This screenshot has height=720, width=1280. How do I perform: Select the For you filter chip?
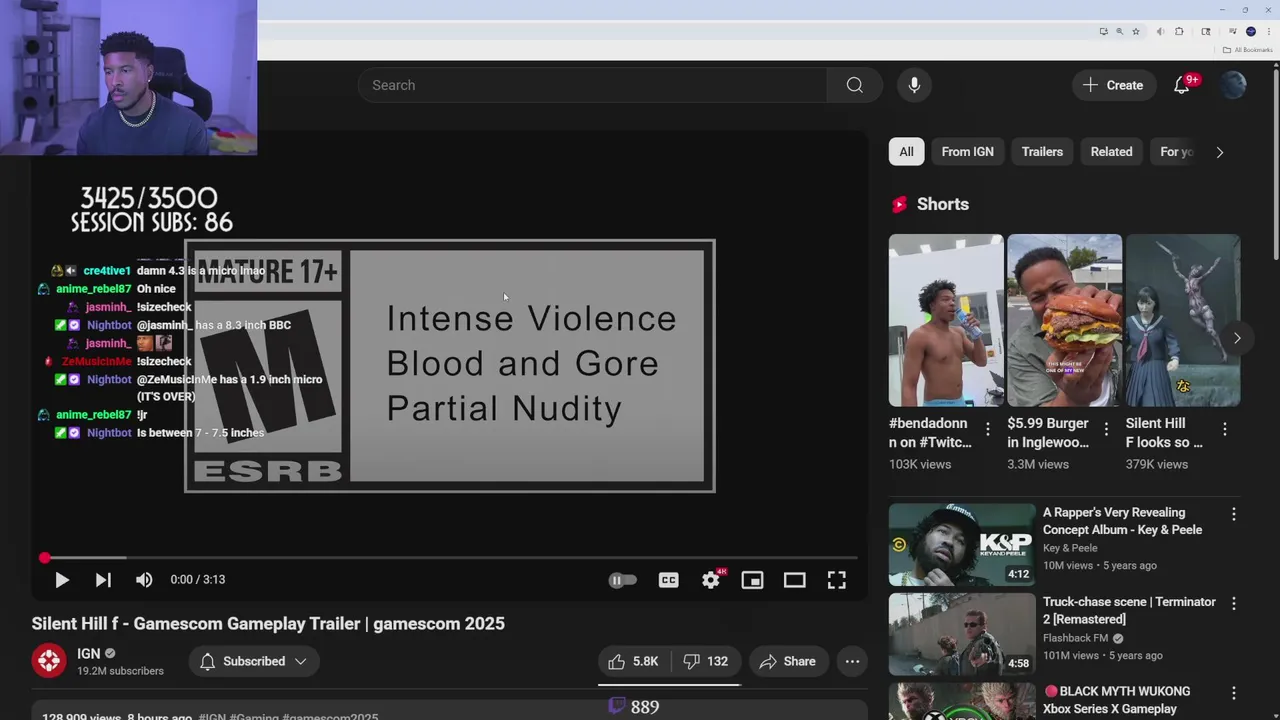tap(1176, 152)
